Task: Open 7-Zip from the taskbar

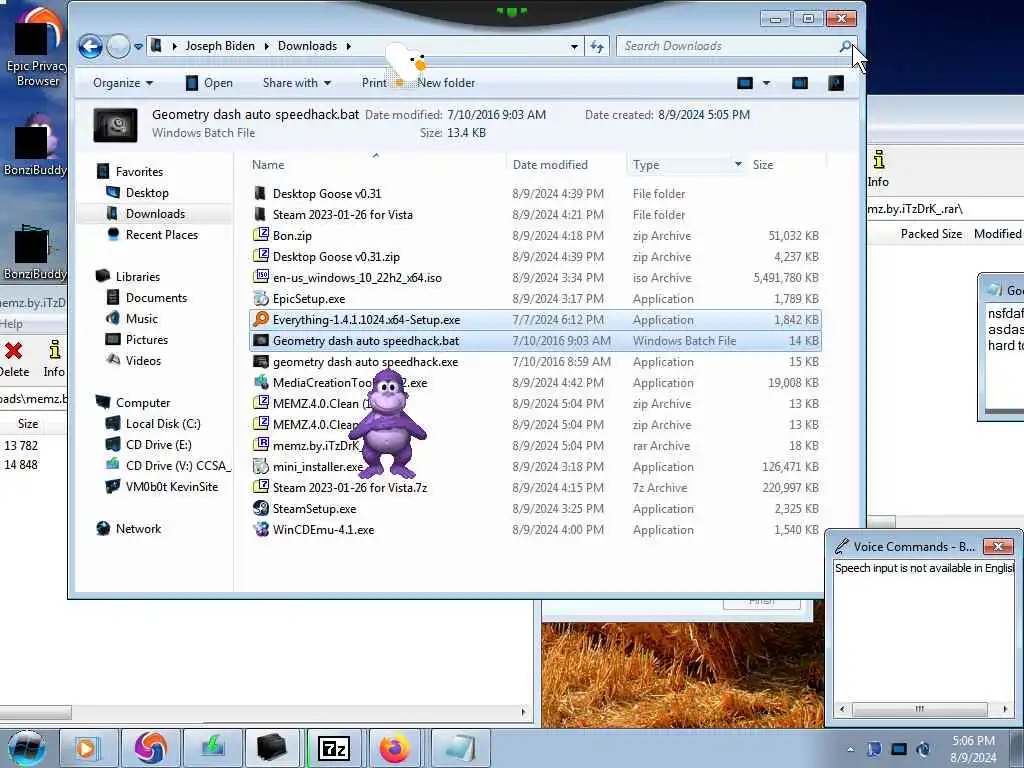Action: point(334,748)
